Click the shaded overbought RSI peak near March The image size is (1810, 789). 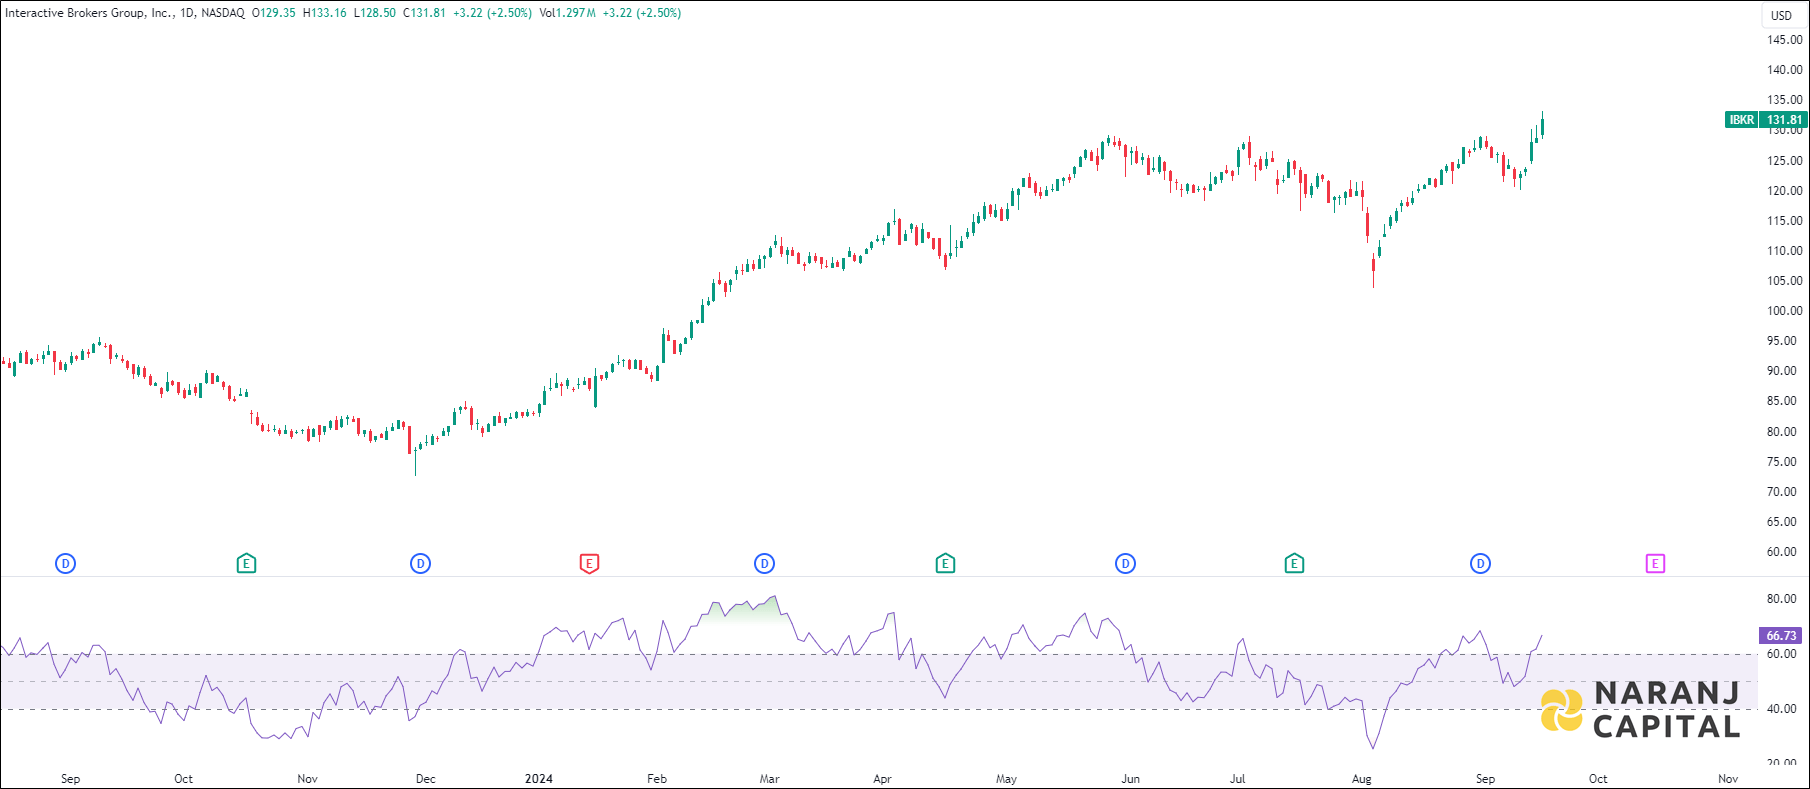[x=740, y=612]
